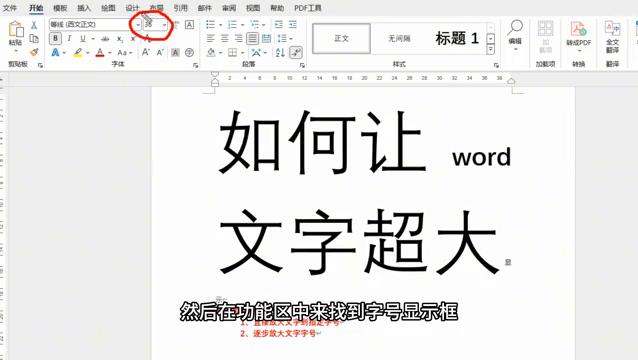Toggle Italic formatting button
Screen dimensions: 638x360
(x=69, y=39)
